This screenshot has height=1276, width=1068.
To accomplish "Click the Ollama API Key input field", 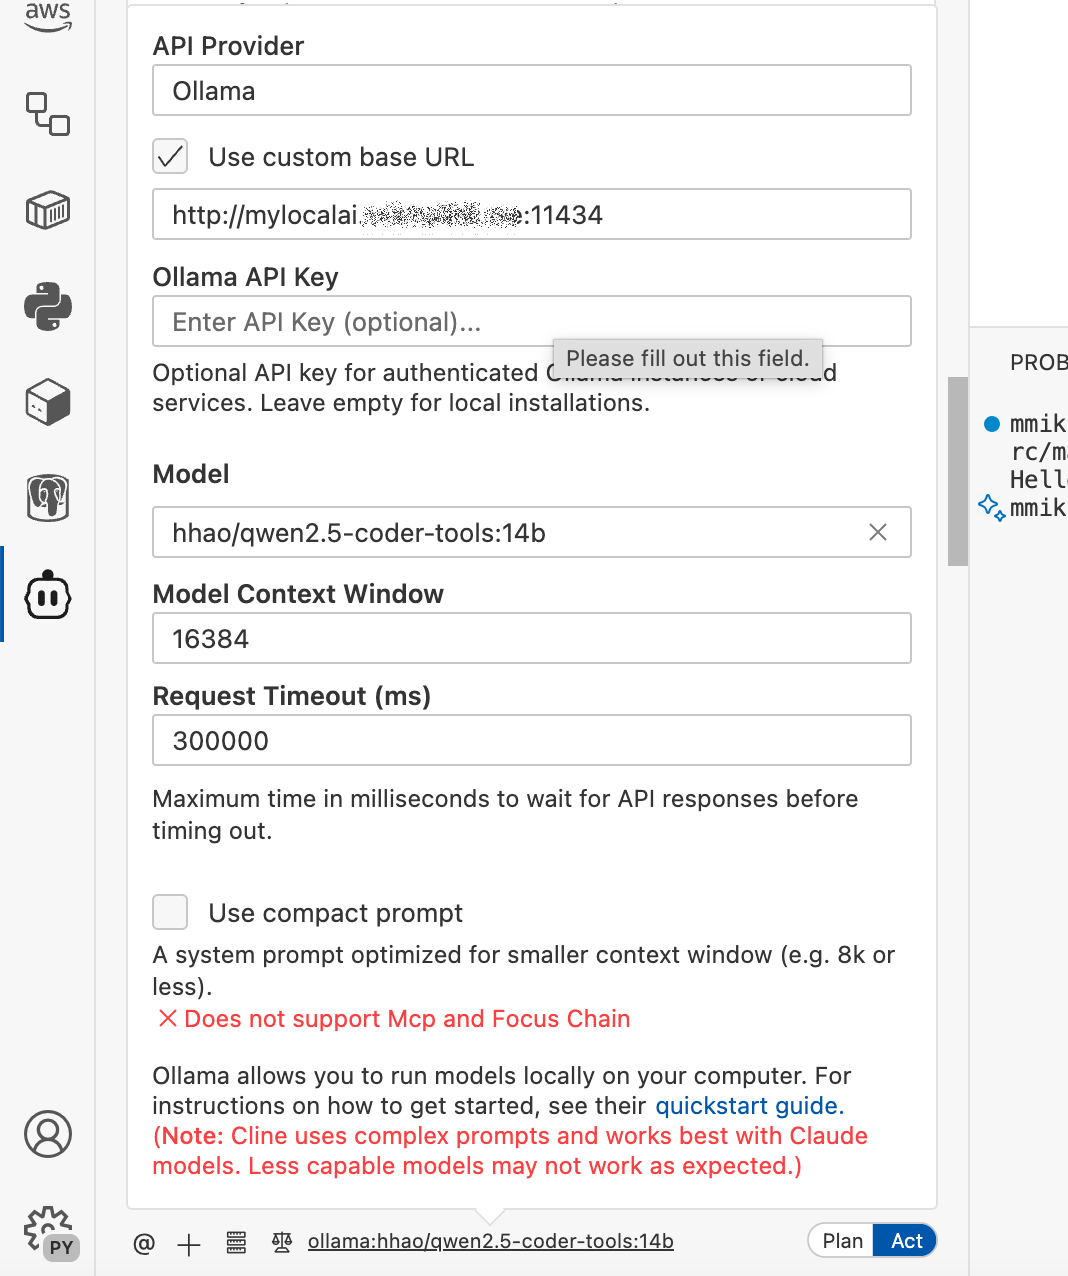I will click(x=350, y=322).
